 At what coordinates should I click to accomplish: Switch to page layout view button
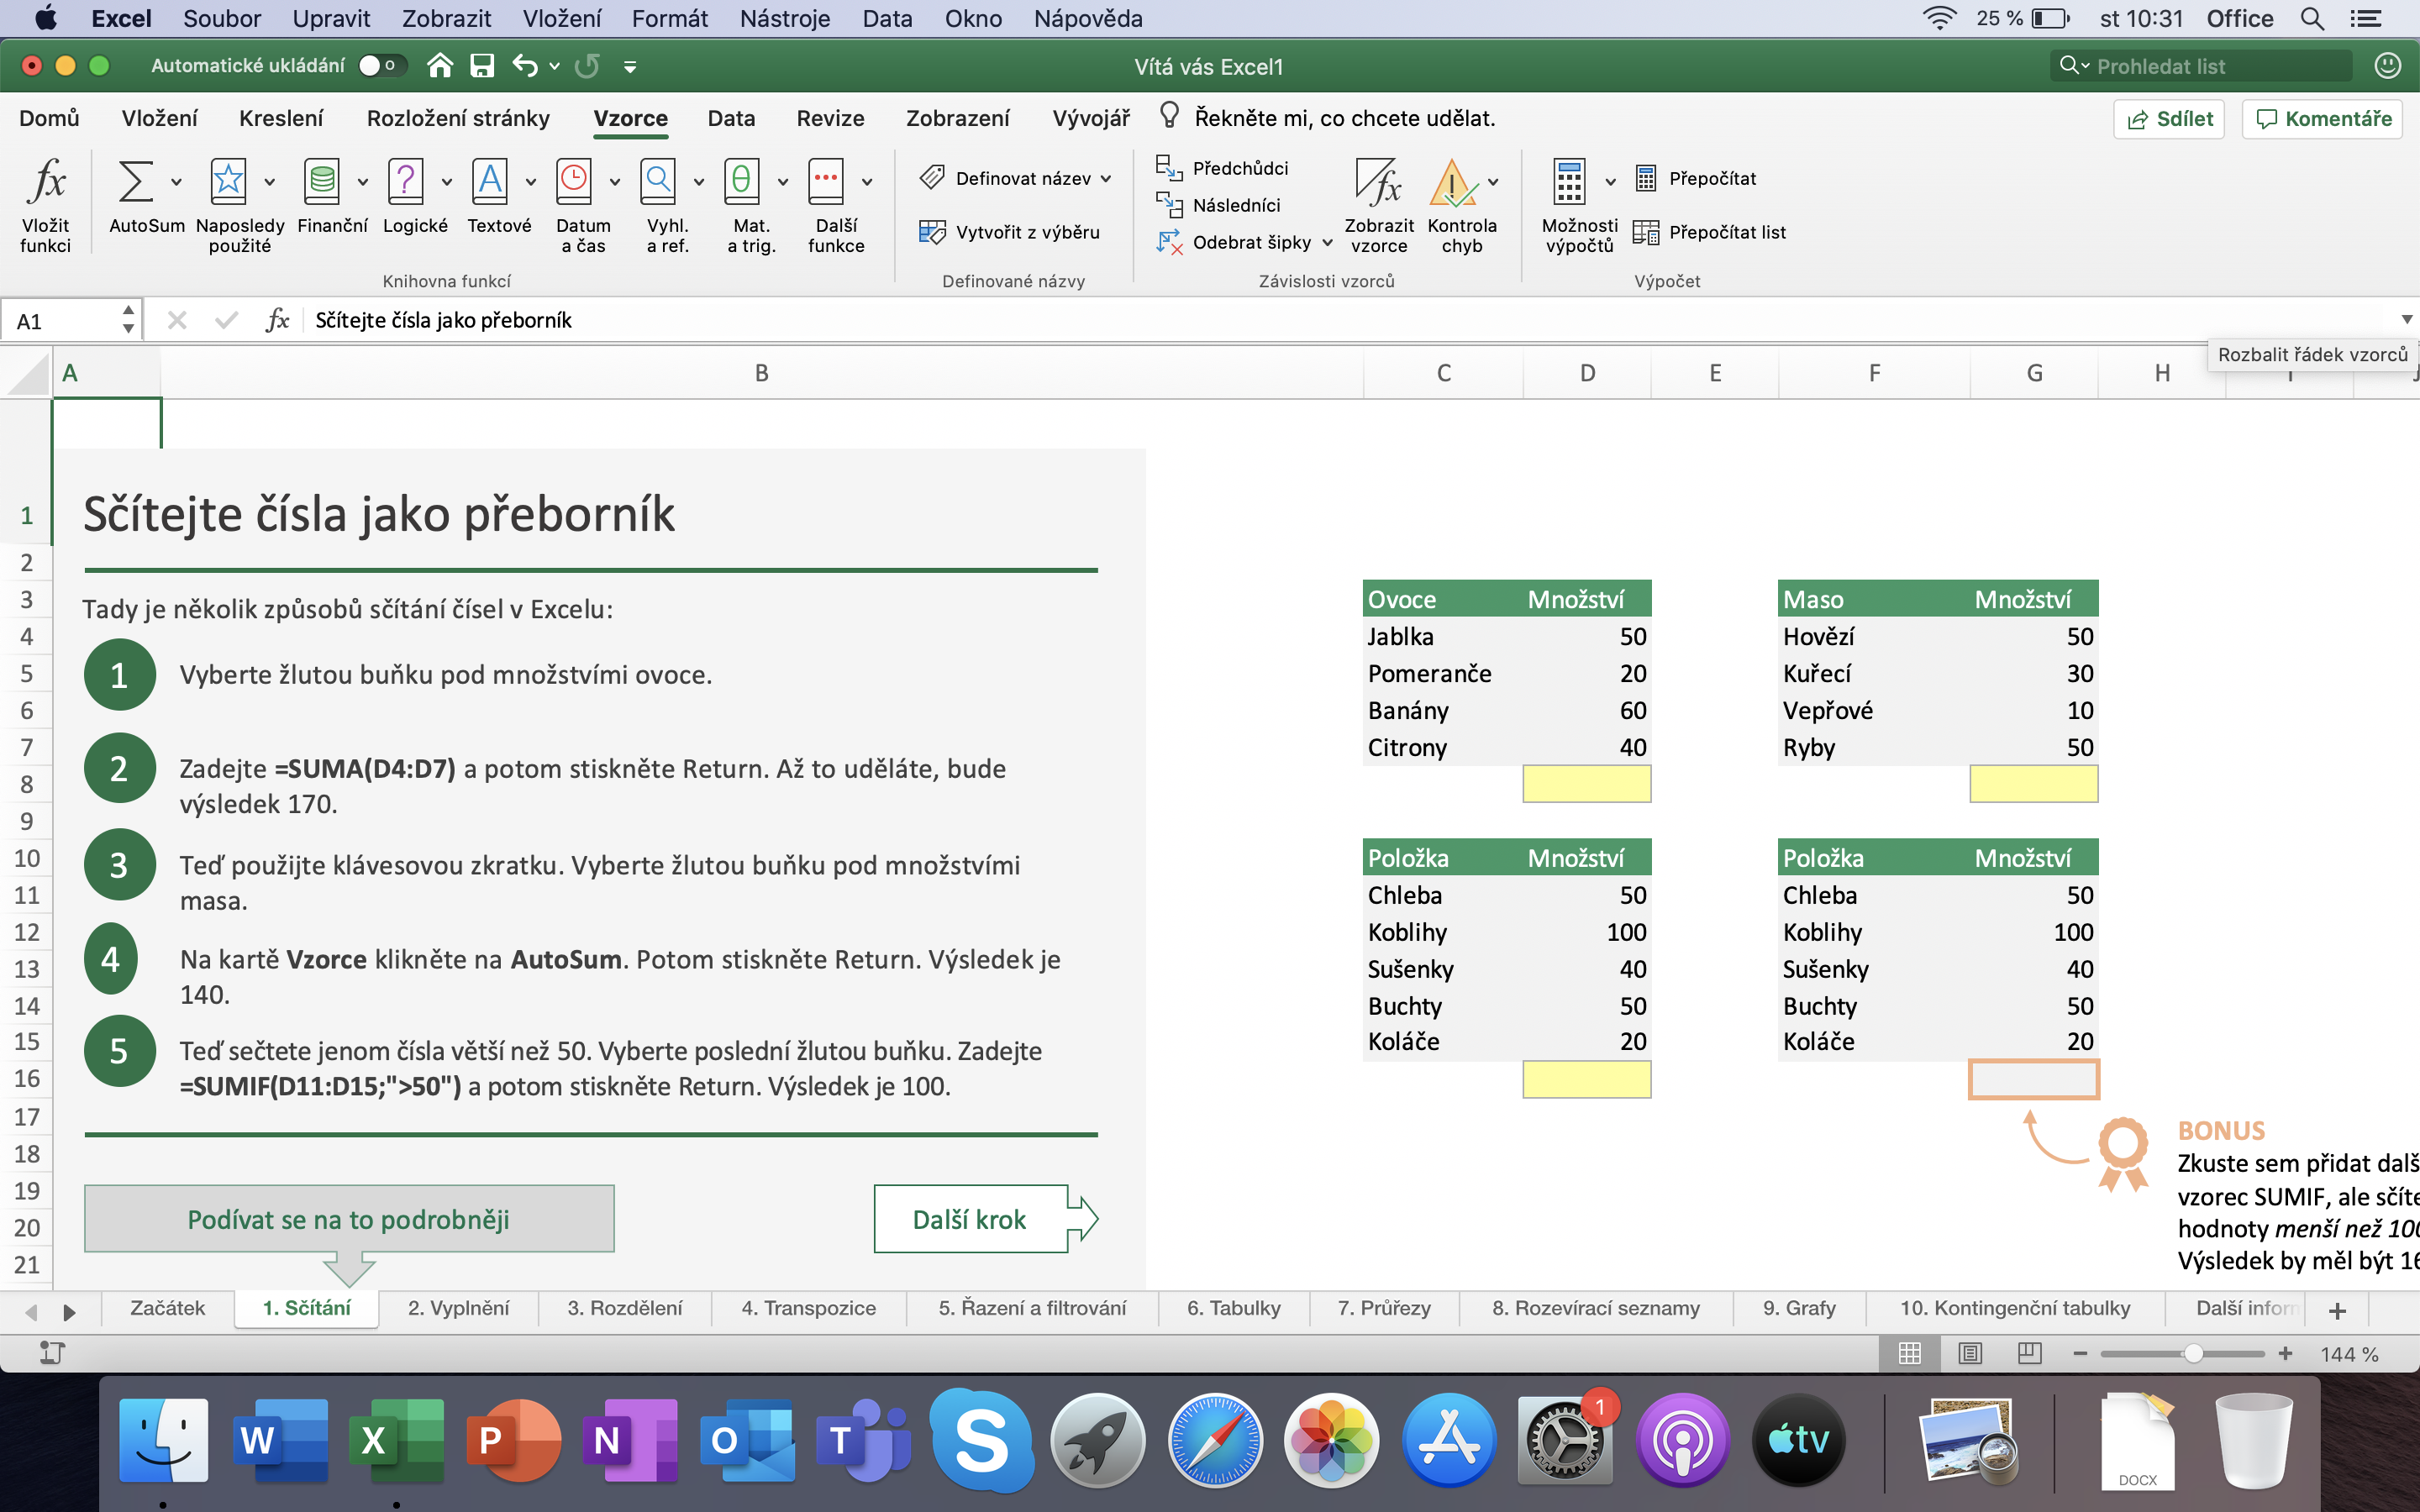tap(1970, 1353)
